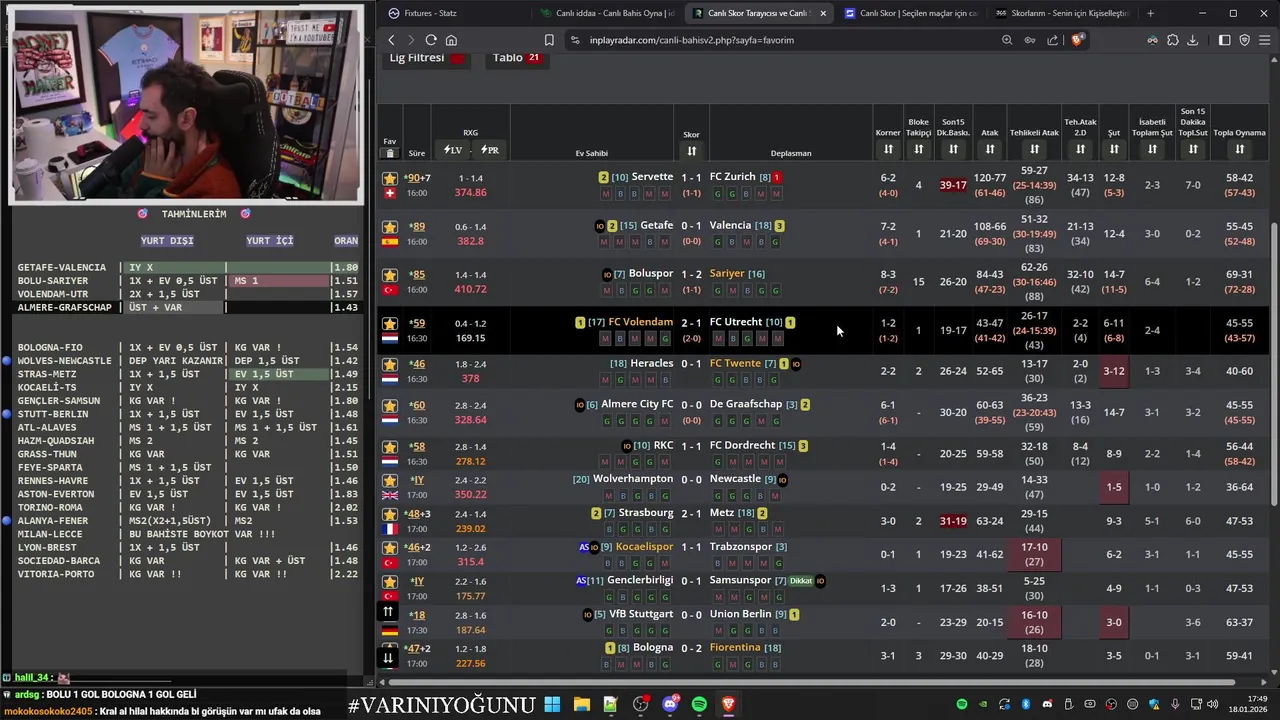The width and height of the screenshot is (1280, 720).
Task: Click the Fiorentina team name
Action: click(735, 648)
